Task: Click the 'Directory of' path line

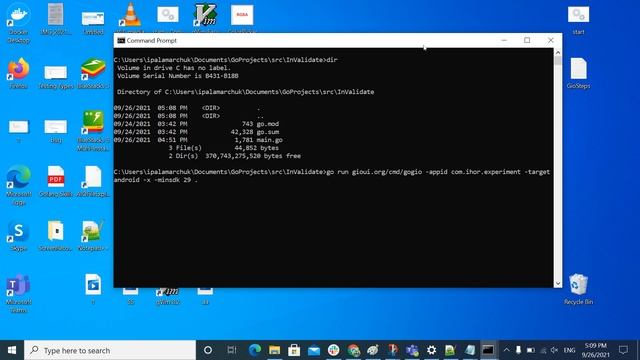Action: click(x=245, y=92)
